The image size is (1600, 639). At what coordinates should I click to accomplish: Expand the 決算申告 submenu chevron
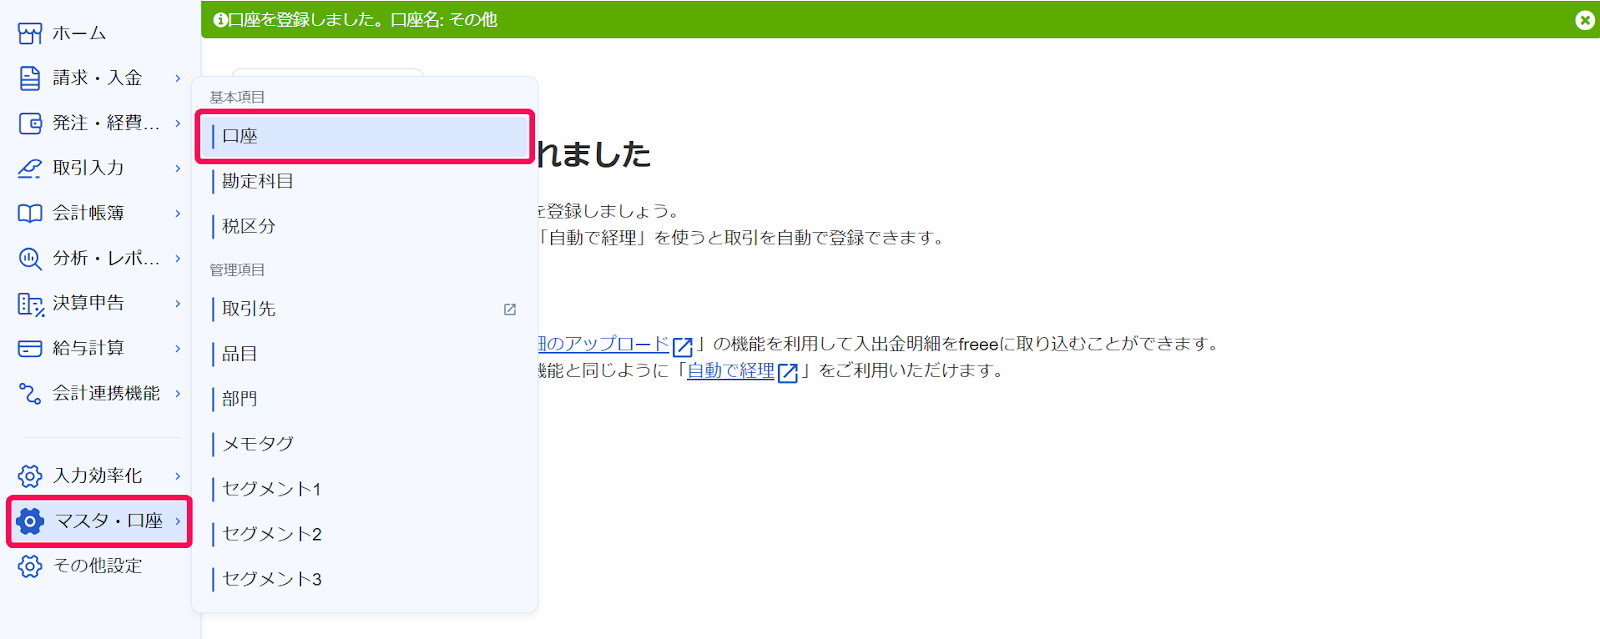point(178,303)
